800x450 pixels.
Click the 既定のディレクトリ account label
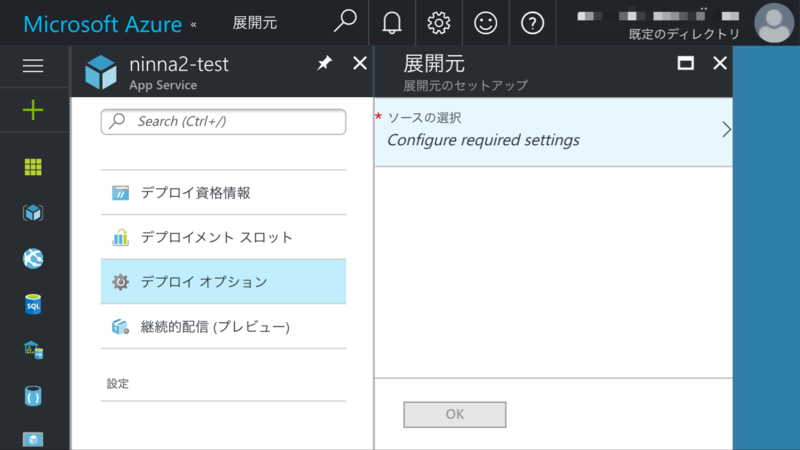pos(684,34)
